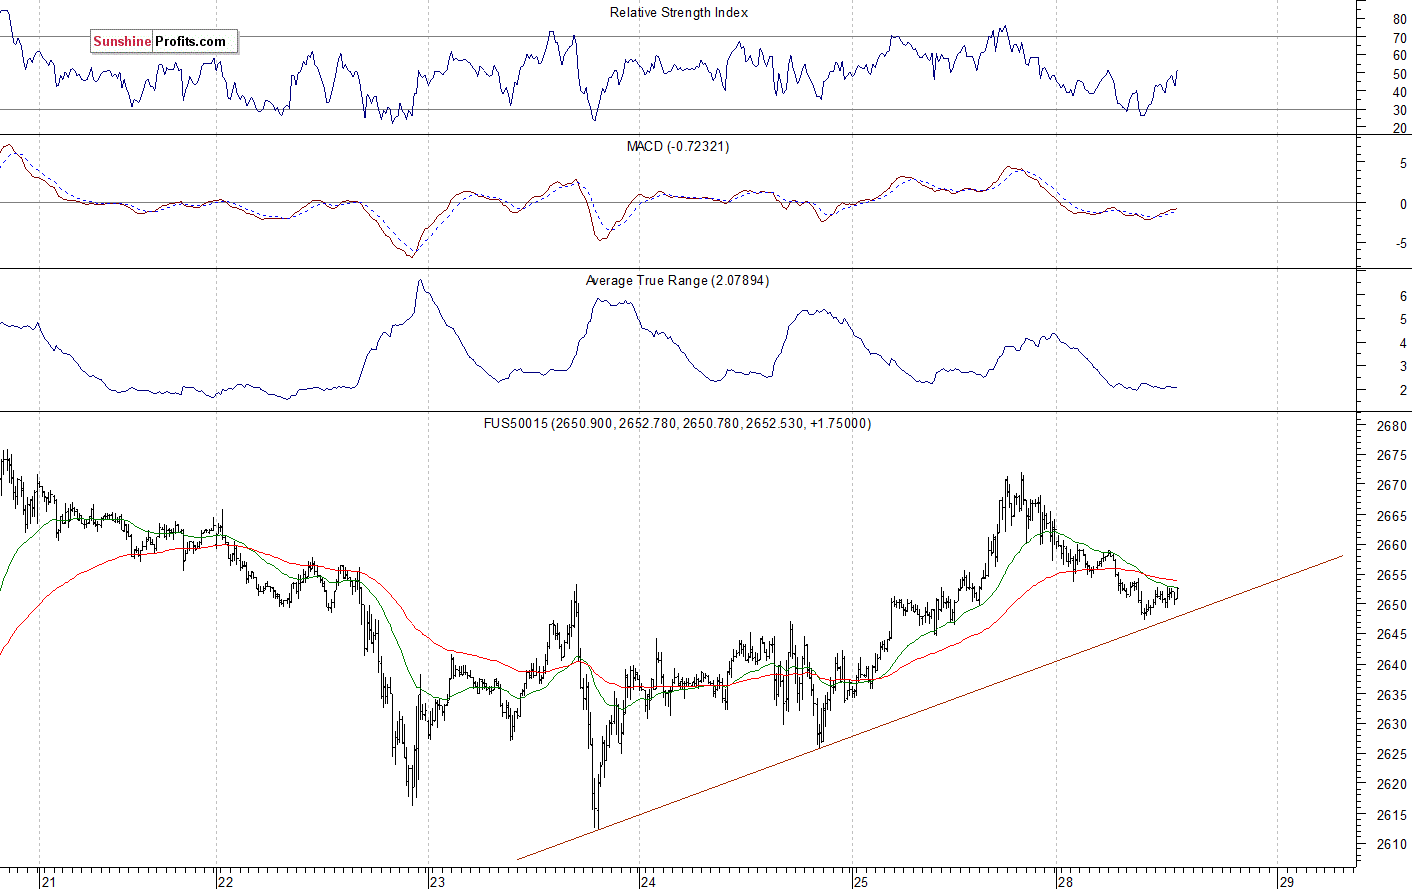Select the MACD (-0.72321) label

pos(678,147)
